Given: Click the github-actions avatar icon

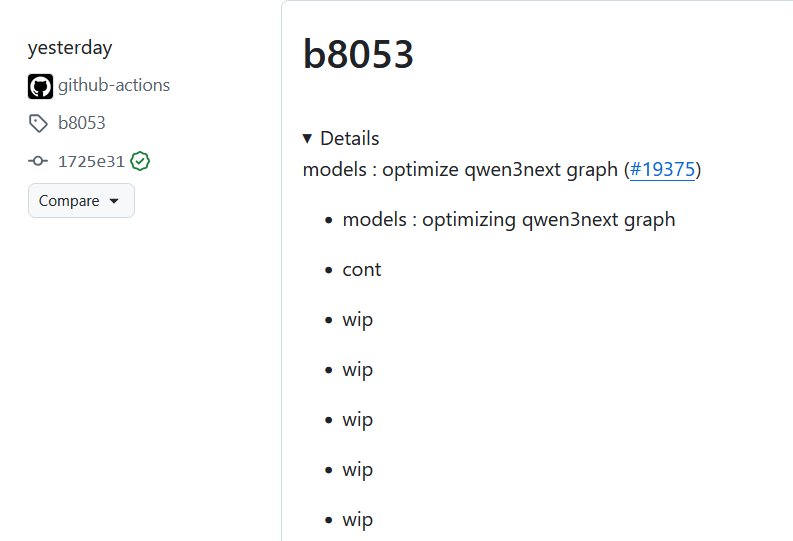Looking at the screenshot, I should pos(40,86).
